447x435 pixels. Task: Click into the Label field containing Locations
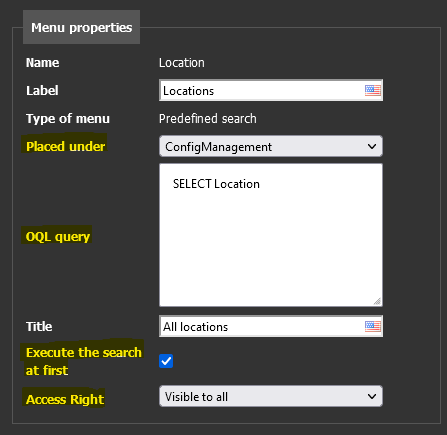[x=271, y=90]
